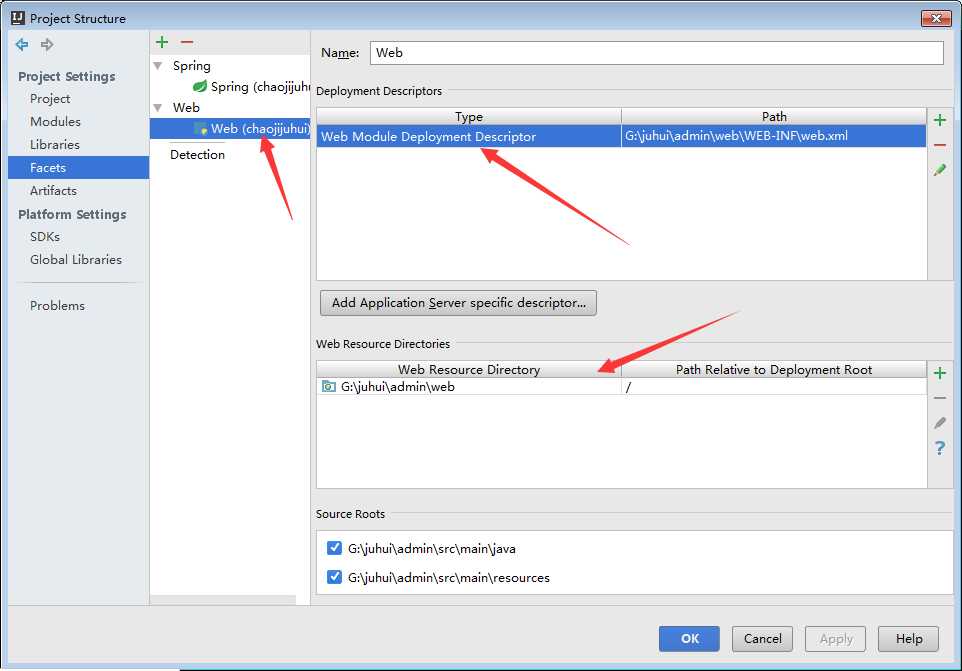Remove web resource directory with minus icon
Image resolution: width=962 pixels, height=671 pixels.
point(940,398)
